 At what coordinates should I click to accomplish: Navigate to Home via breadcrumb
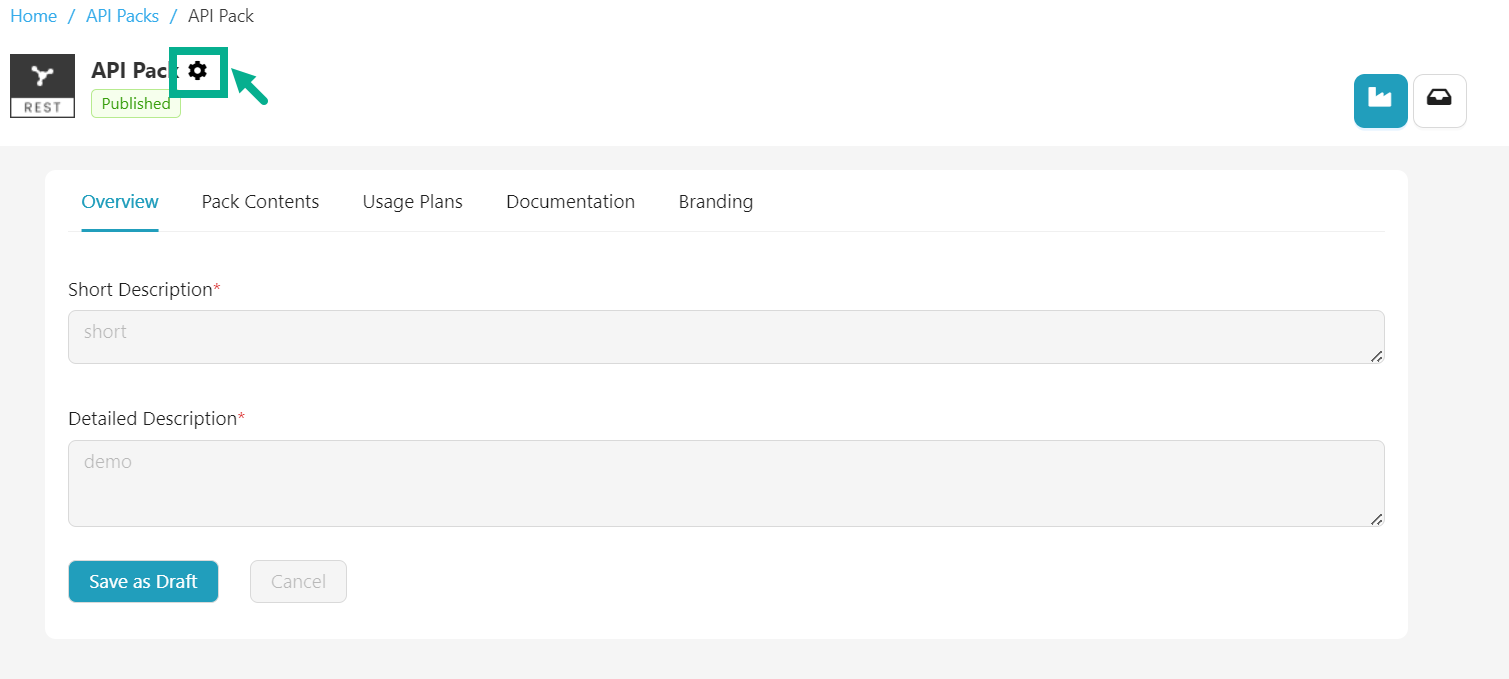pyautogui.click(x=33, y=16)
